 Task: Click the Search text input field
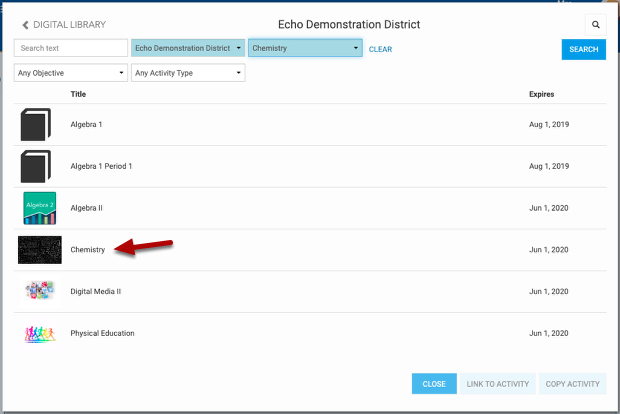[70, 48]
